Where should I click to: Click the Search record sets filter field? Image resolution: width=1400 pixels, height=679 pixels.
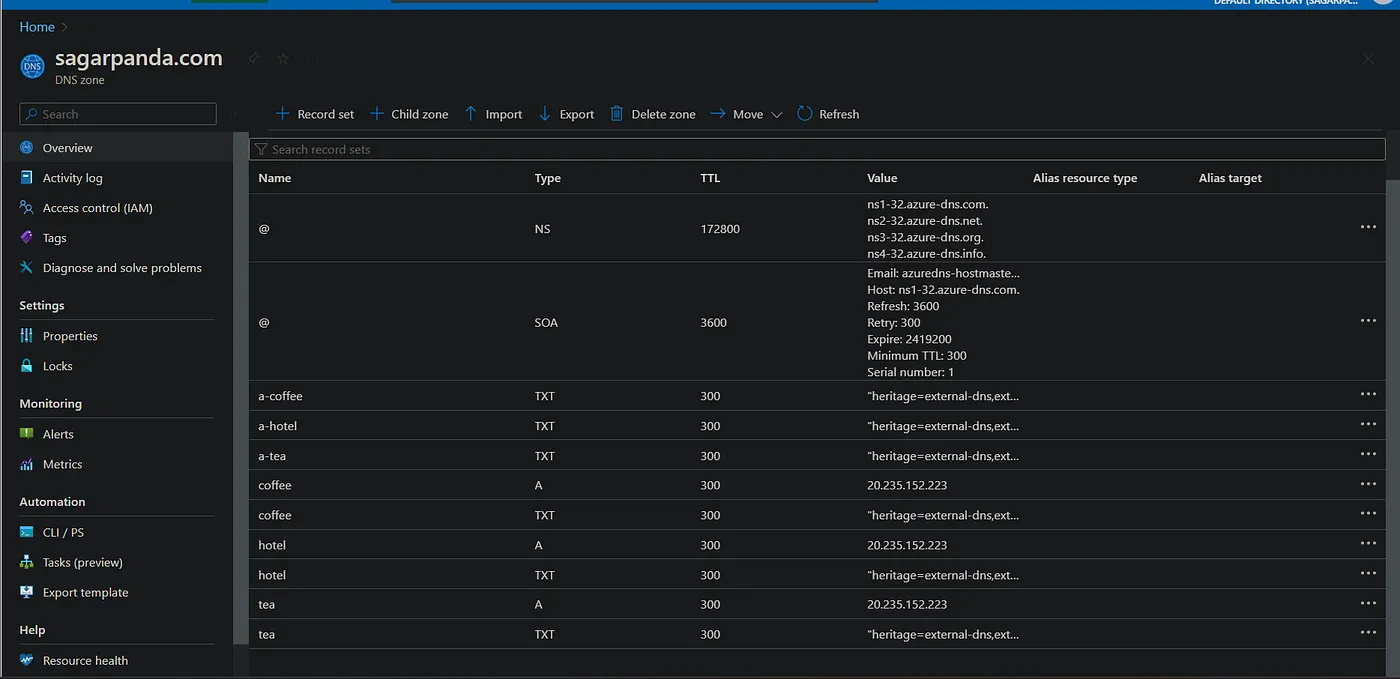point(817,149)
